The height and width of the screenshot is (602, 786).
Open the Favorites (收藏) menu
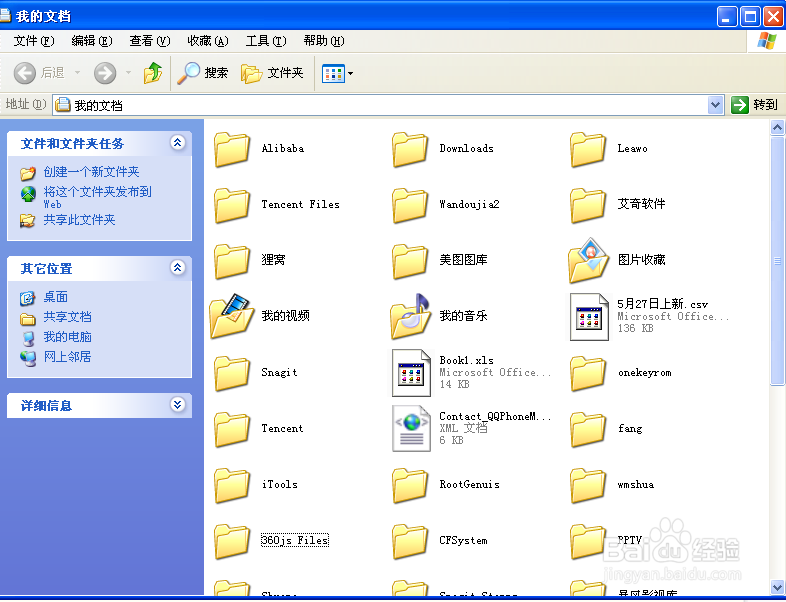(208, 41)
